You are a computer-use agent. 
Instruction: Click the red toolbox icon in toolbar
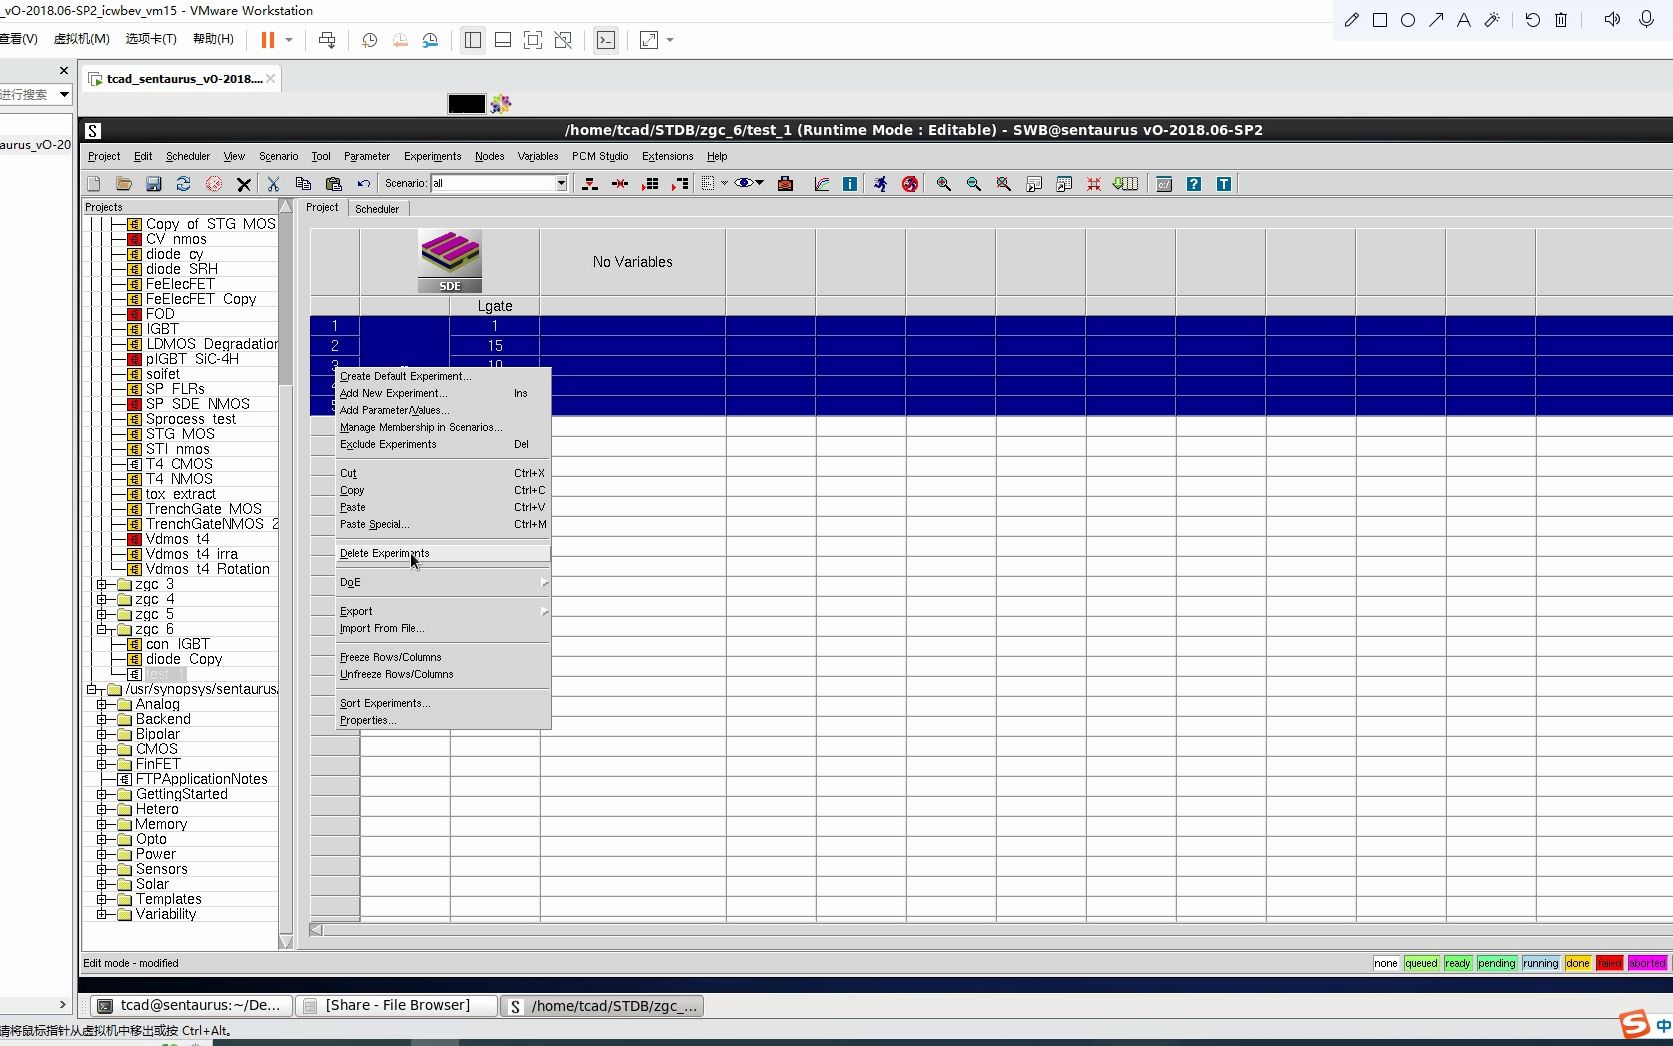point(786,184)
